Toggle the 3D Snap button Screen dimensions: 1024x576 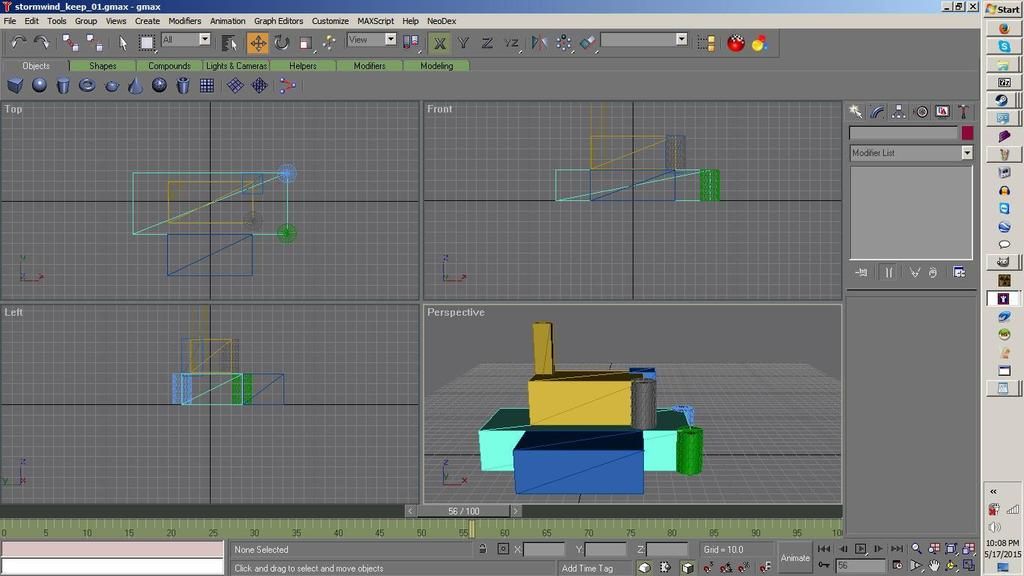coord(707,568)
